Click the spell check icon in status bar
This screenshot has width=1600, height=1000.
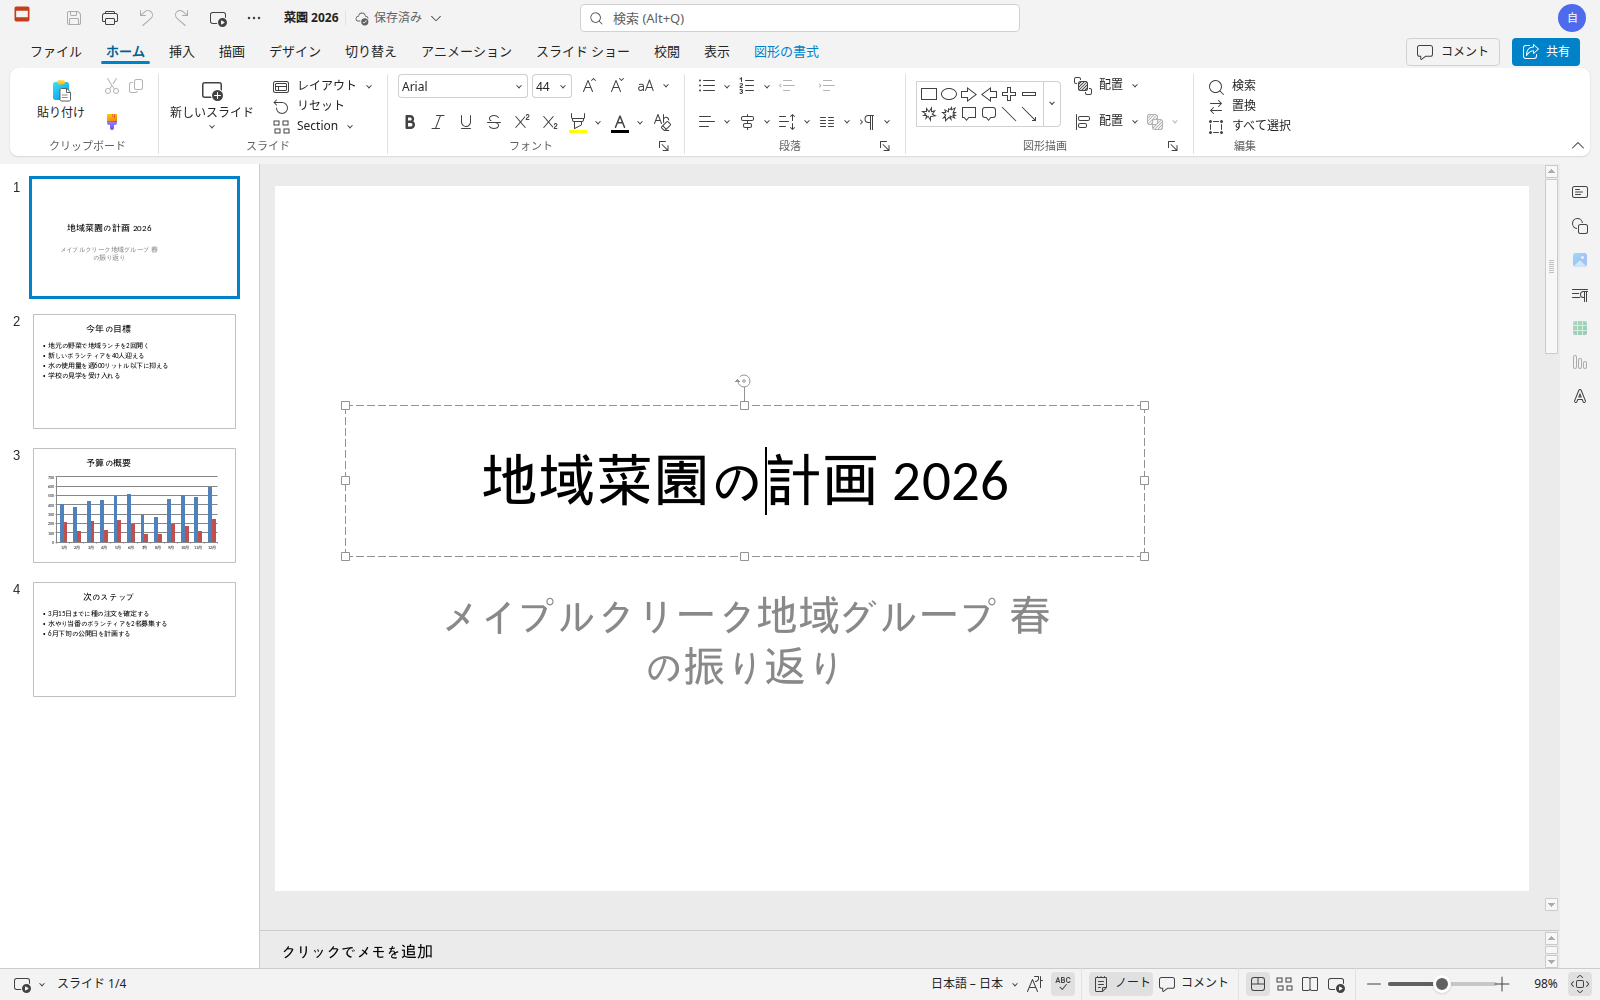click(x=1063, y=984)
